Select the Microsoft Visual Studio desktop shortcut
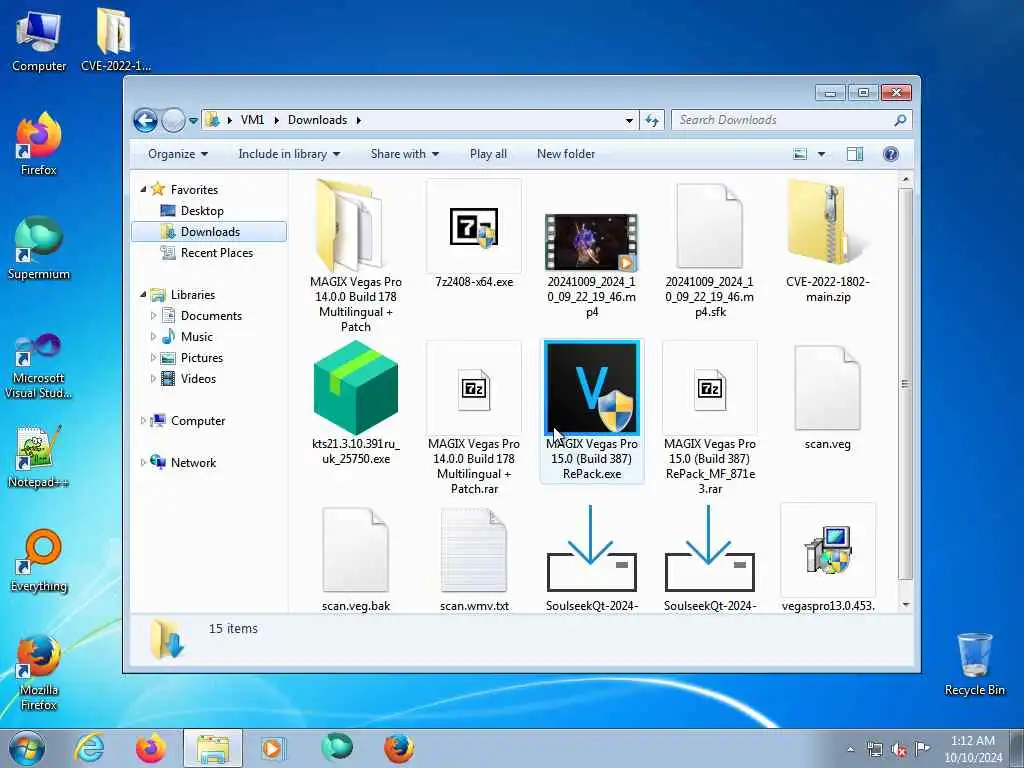Screen dimensions: 1024x768 pos(39,366)
